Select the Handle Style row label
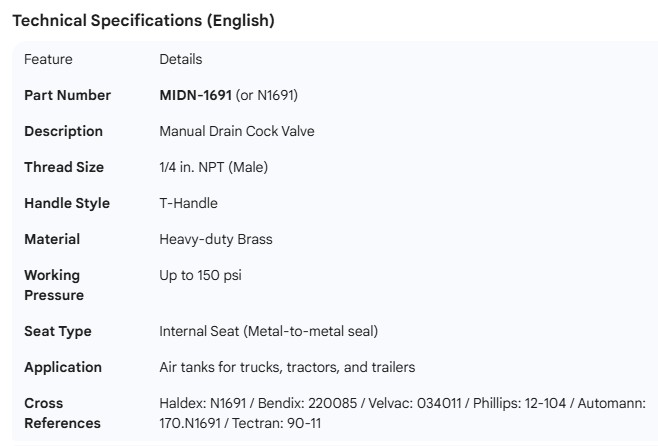The height and width of the screenshot is (446, 658). [x=67, y=203]
